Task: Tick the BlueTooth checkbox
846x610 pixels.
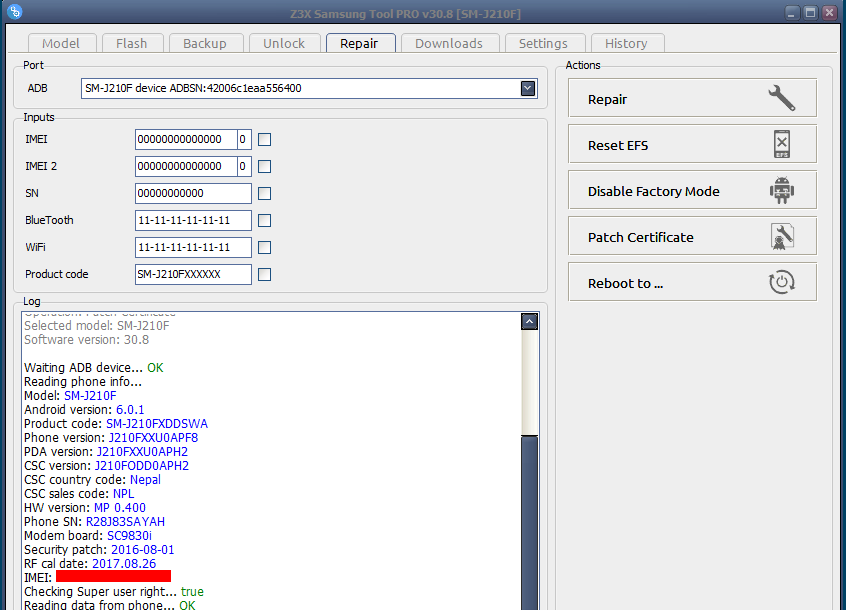Action: tap(264, 221)
